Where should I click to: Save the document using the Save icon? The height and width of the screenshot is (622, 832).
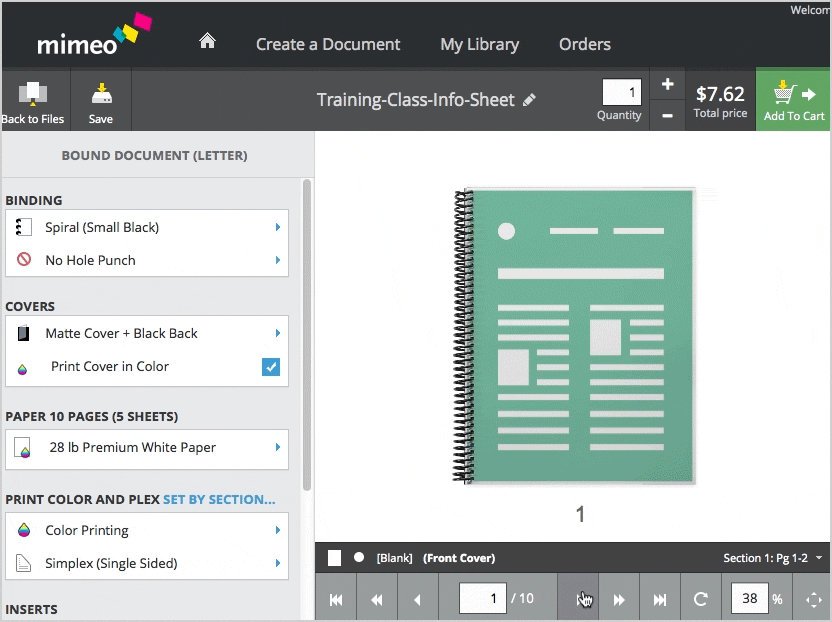point(100,101)
